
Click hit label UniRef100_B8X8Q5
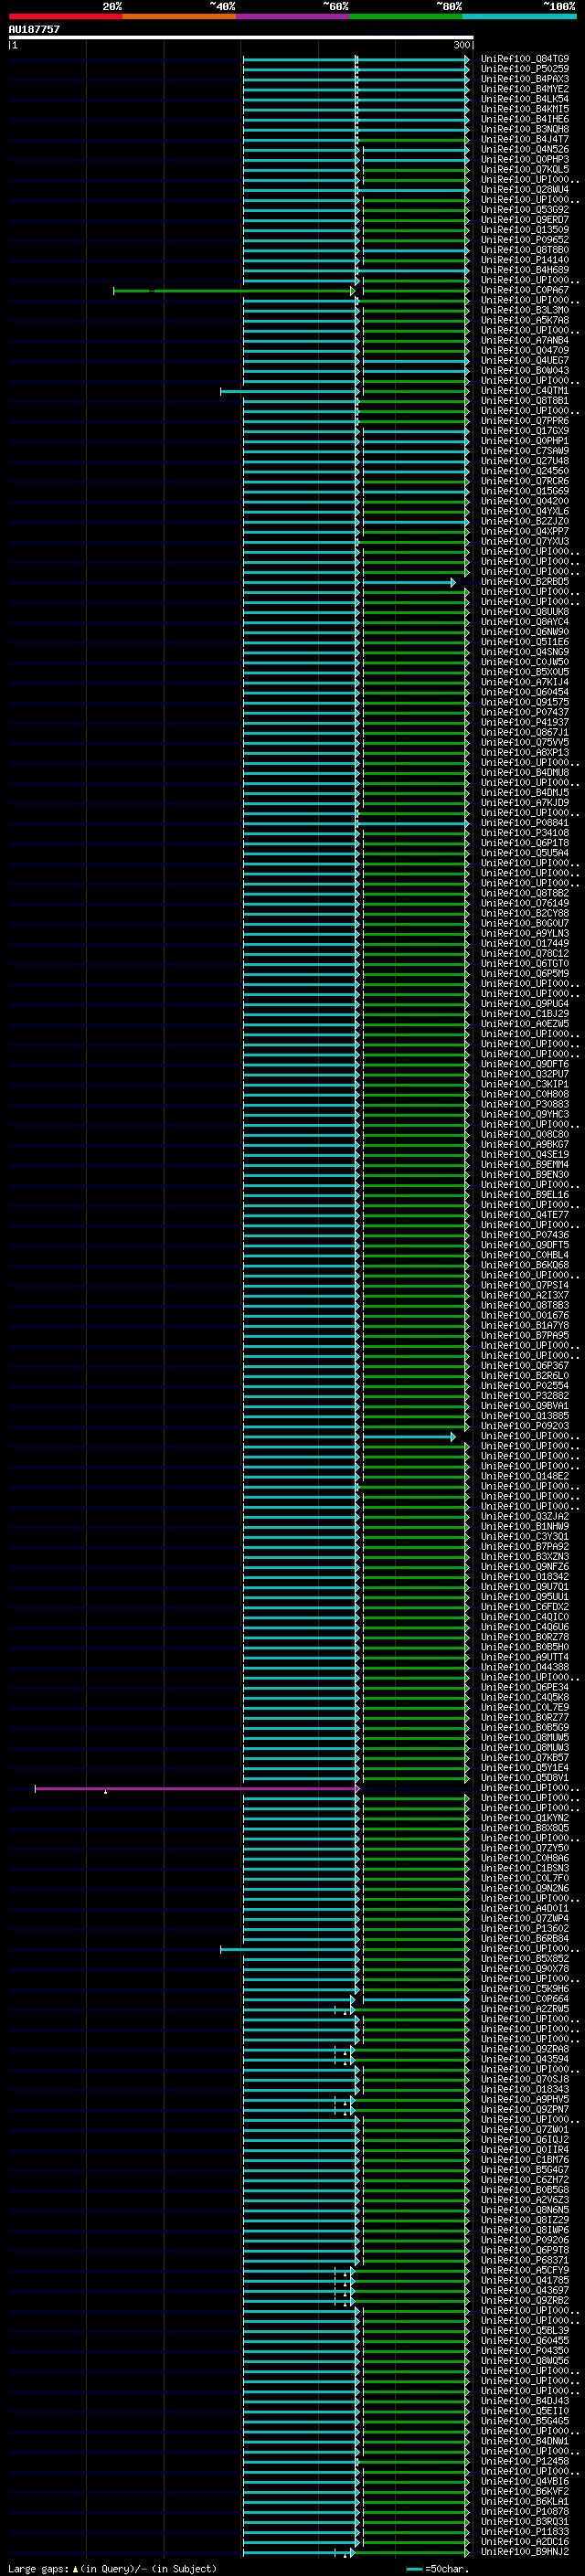[525, 1829]
